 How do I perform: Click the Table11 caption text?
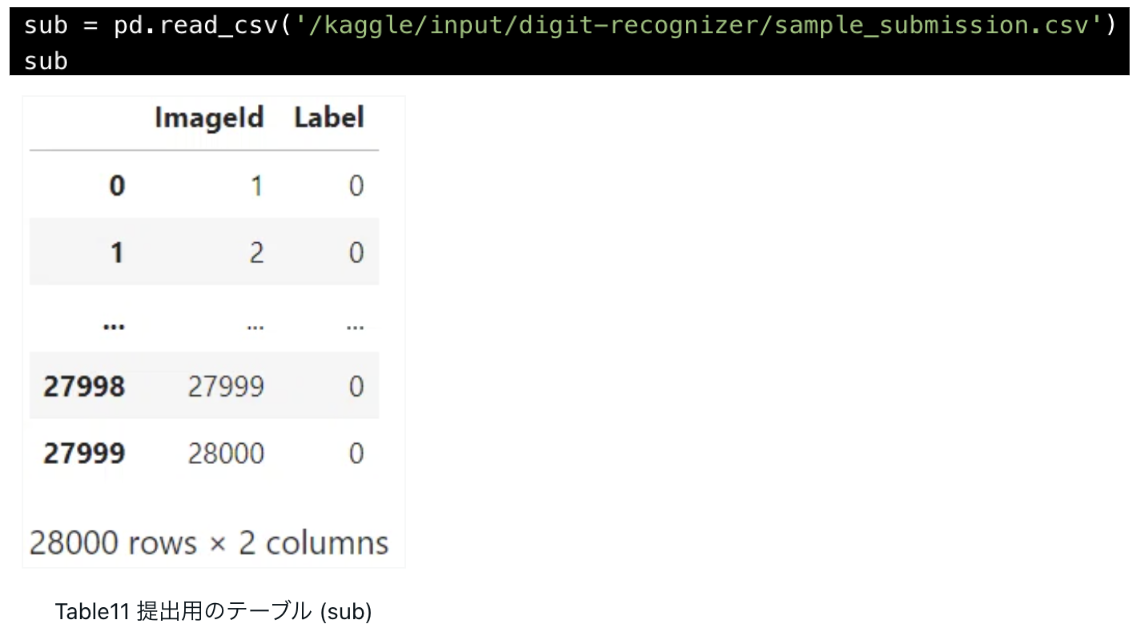point(213,611)
